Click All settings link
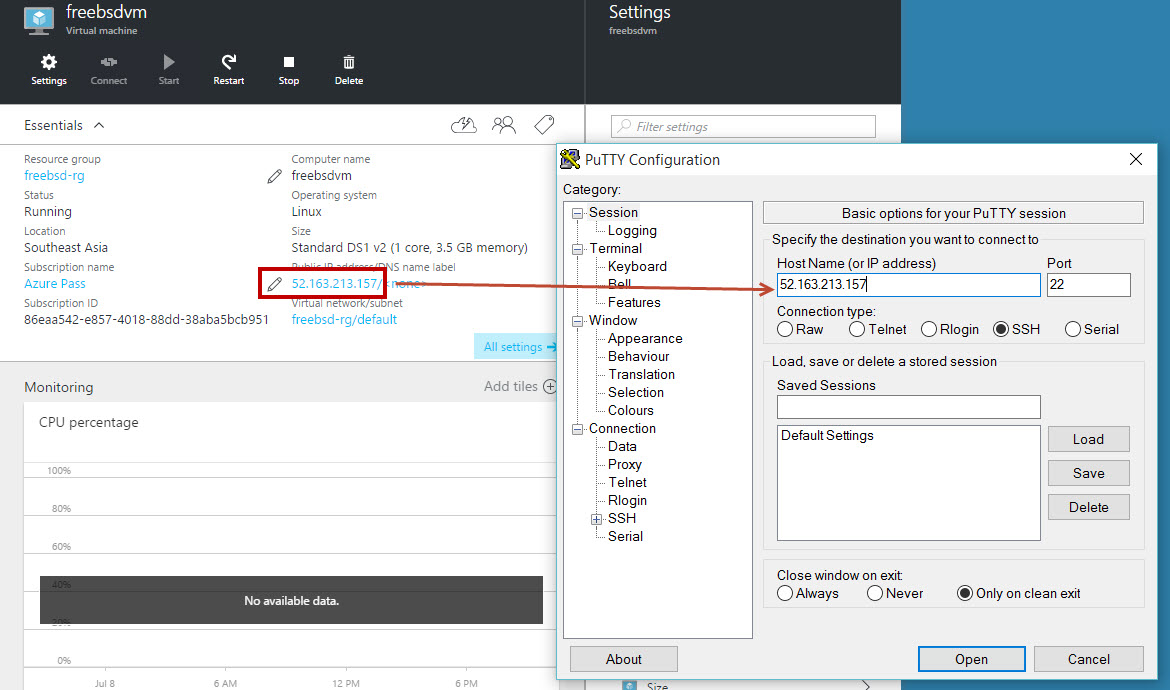This screenshot has width=1170, height=690. tap(516, 347)
